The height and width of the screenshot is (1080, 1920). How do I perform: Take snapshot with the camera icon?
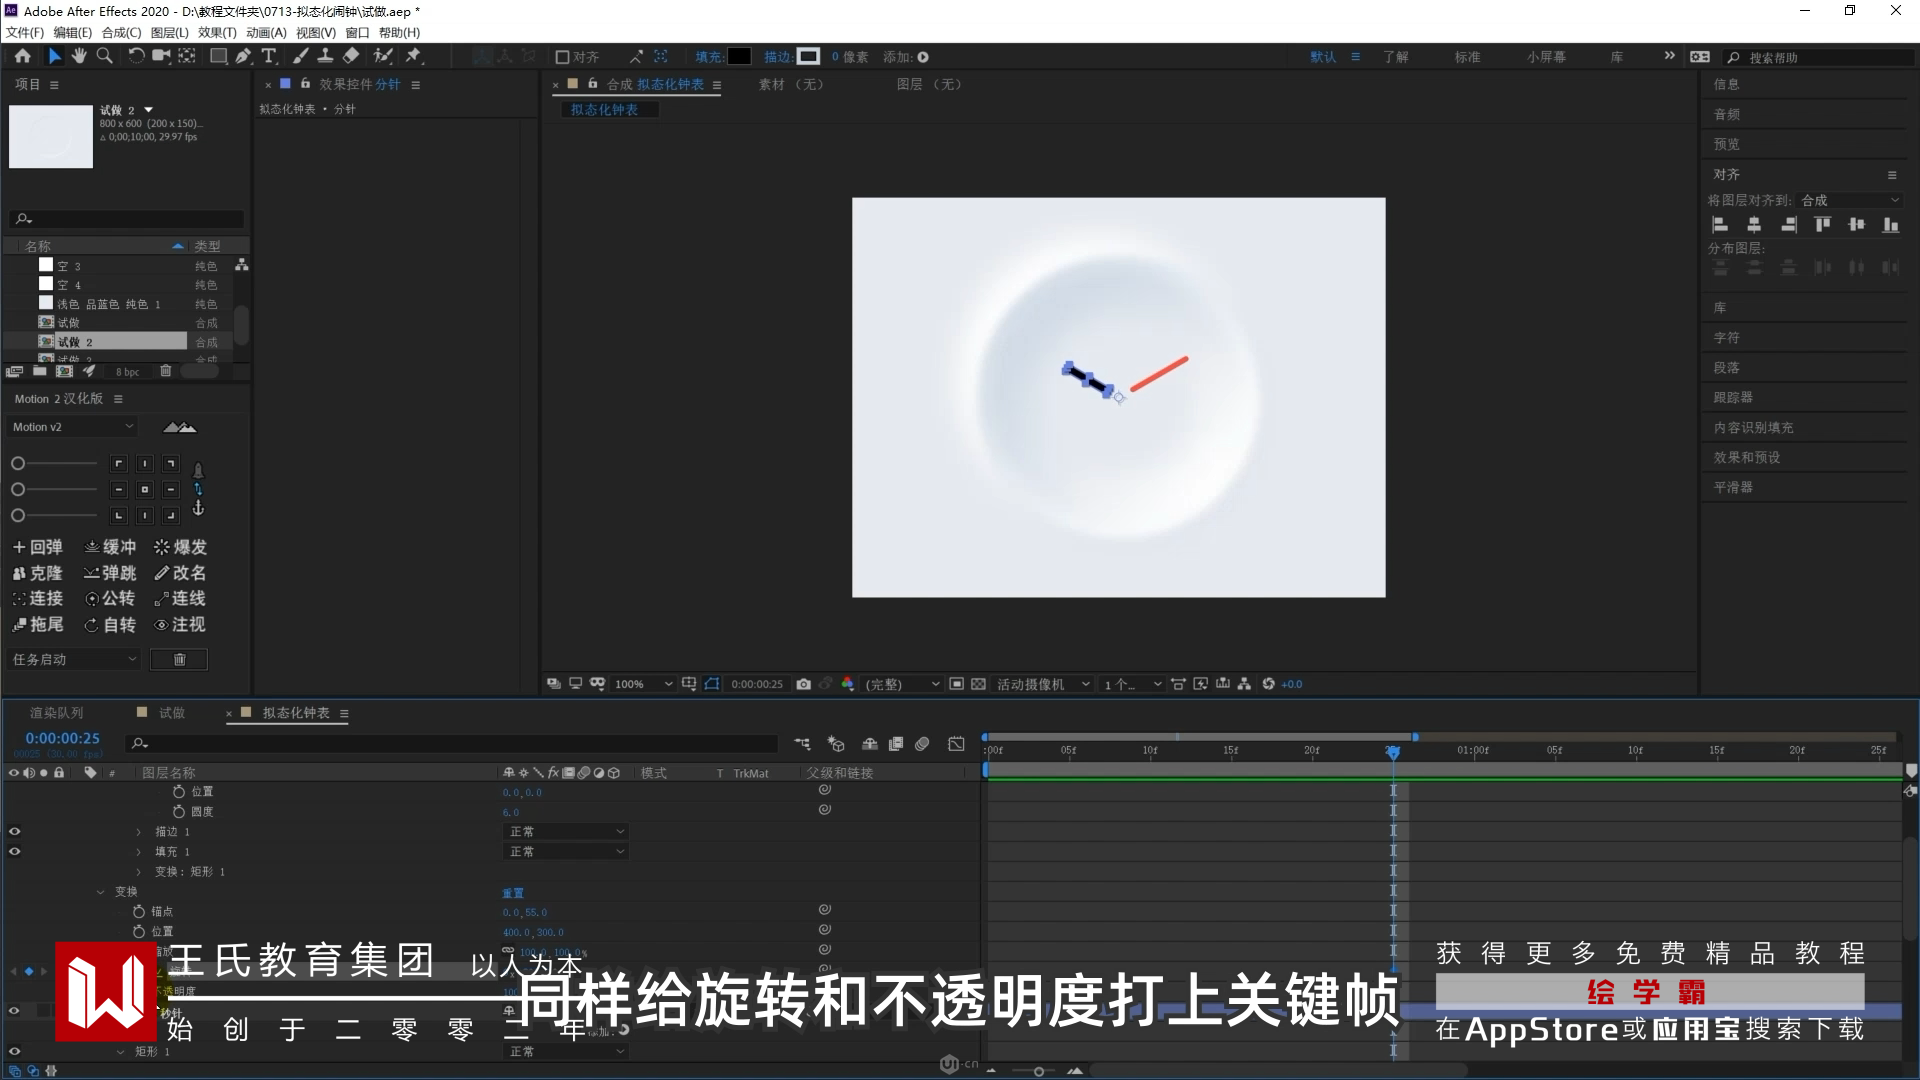click(x=803, y=684)
